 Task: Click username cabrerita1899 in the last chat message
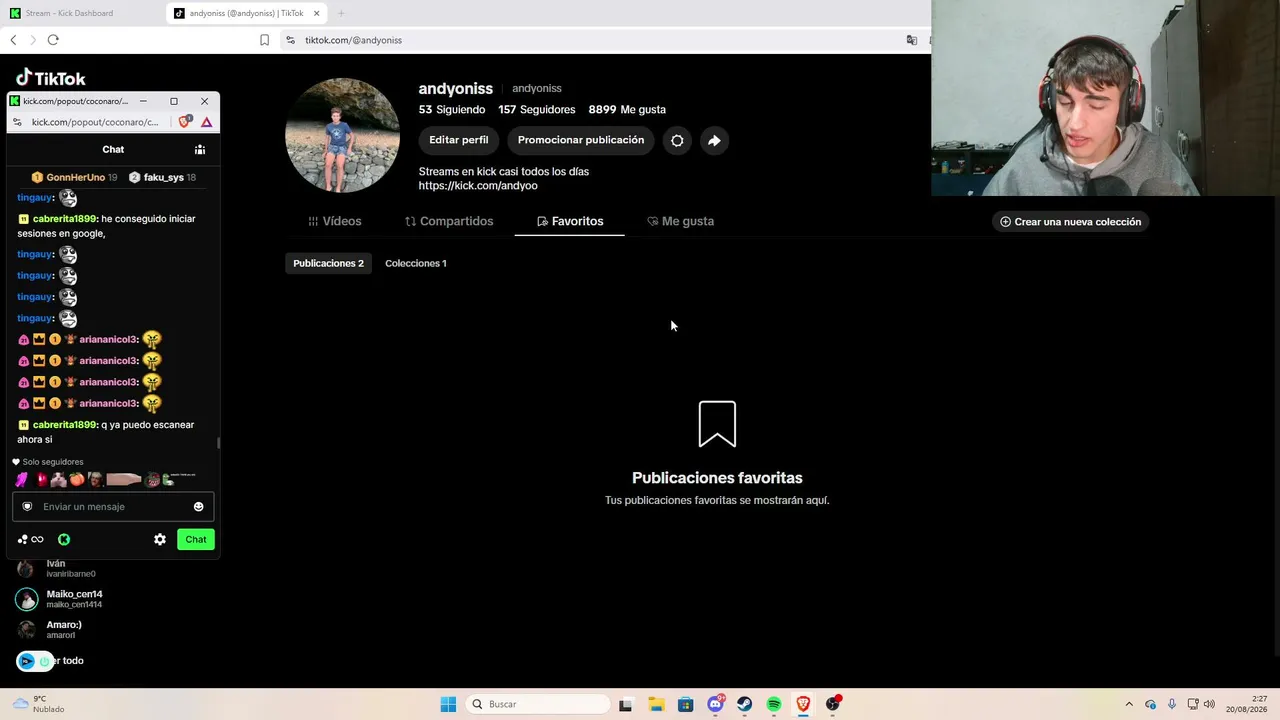point(65,425)
